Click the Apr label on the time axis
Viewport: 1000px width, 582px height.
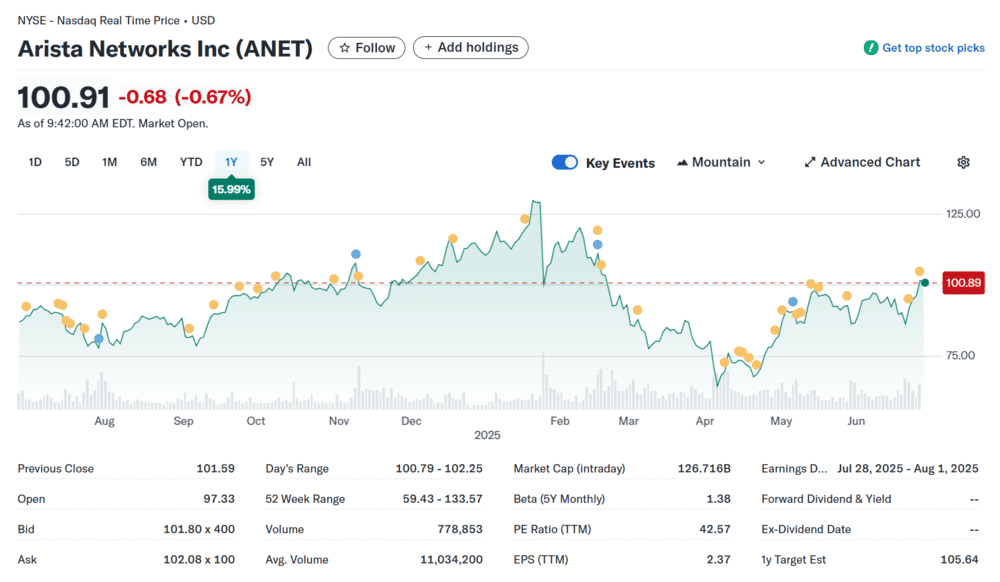[705, 421]
